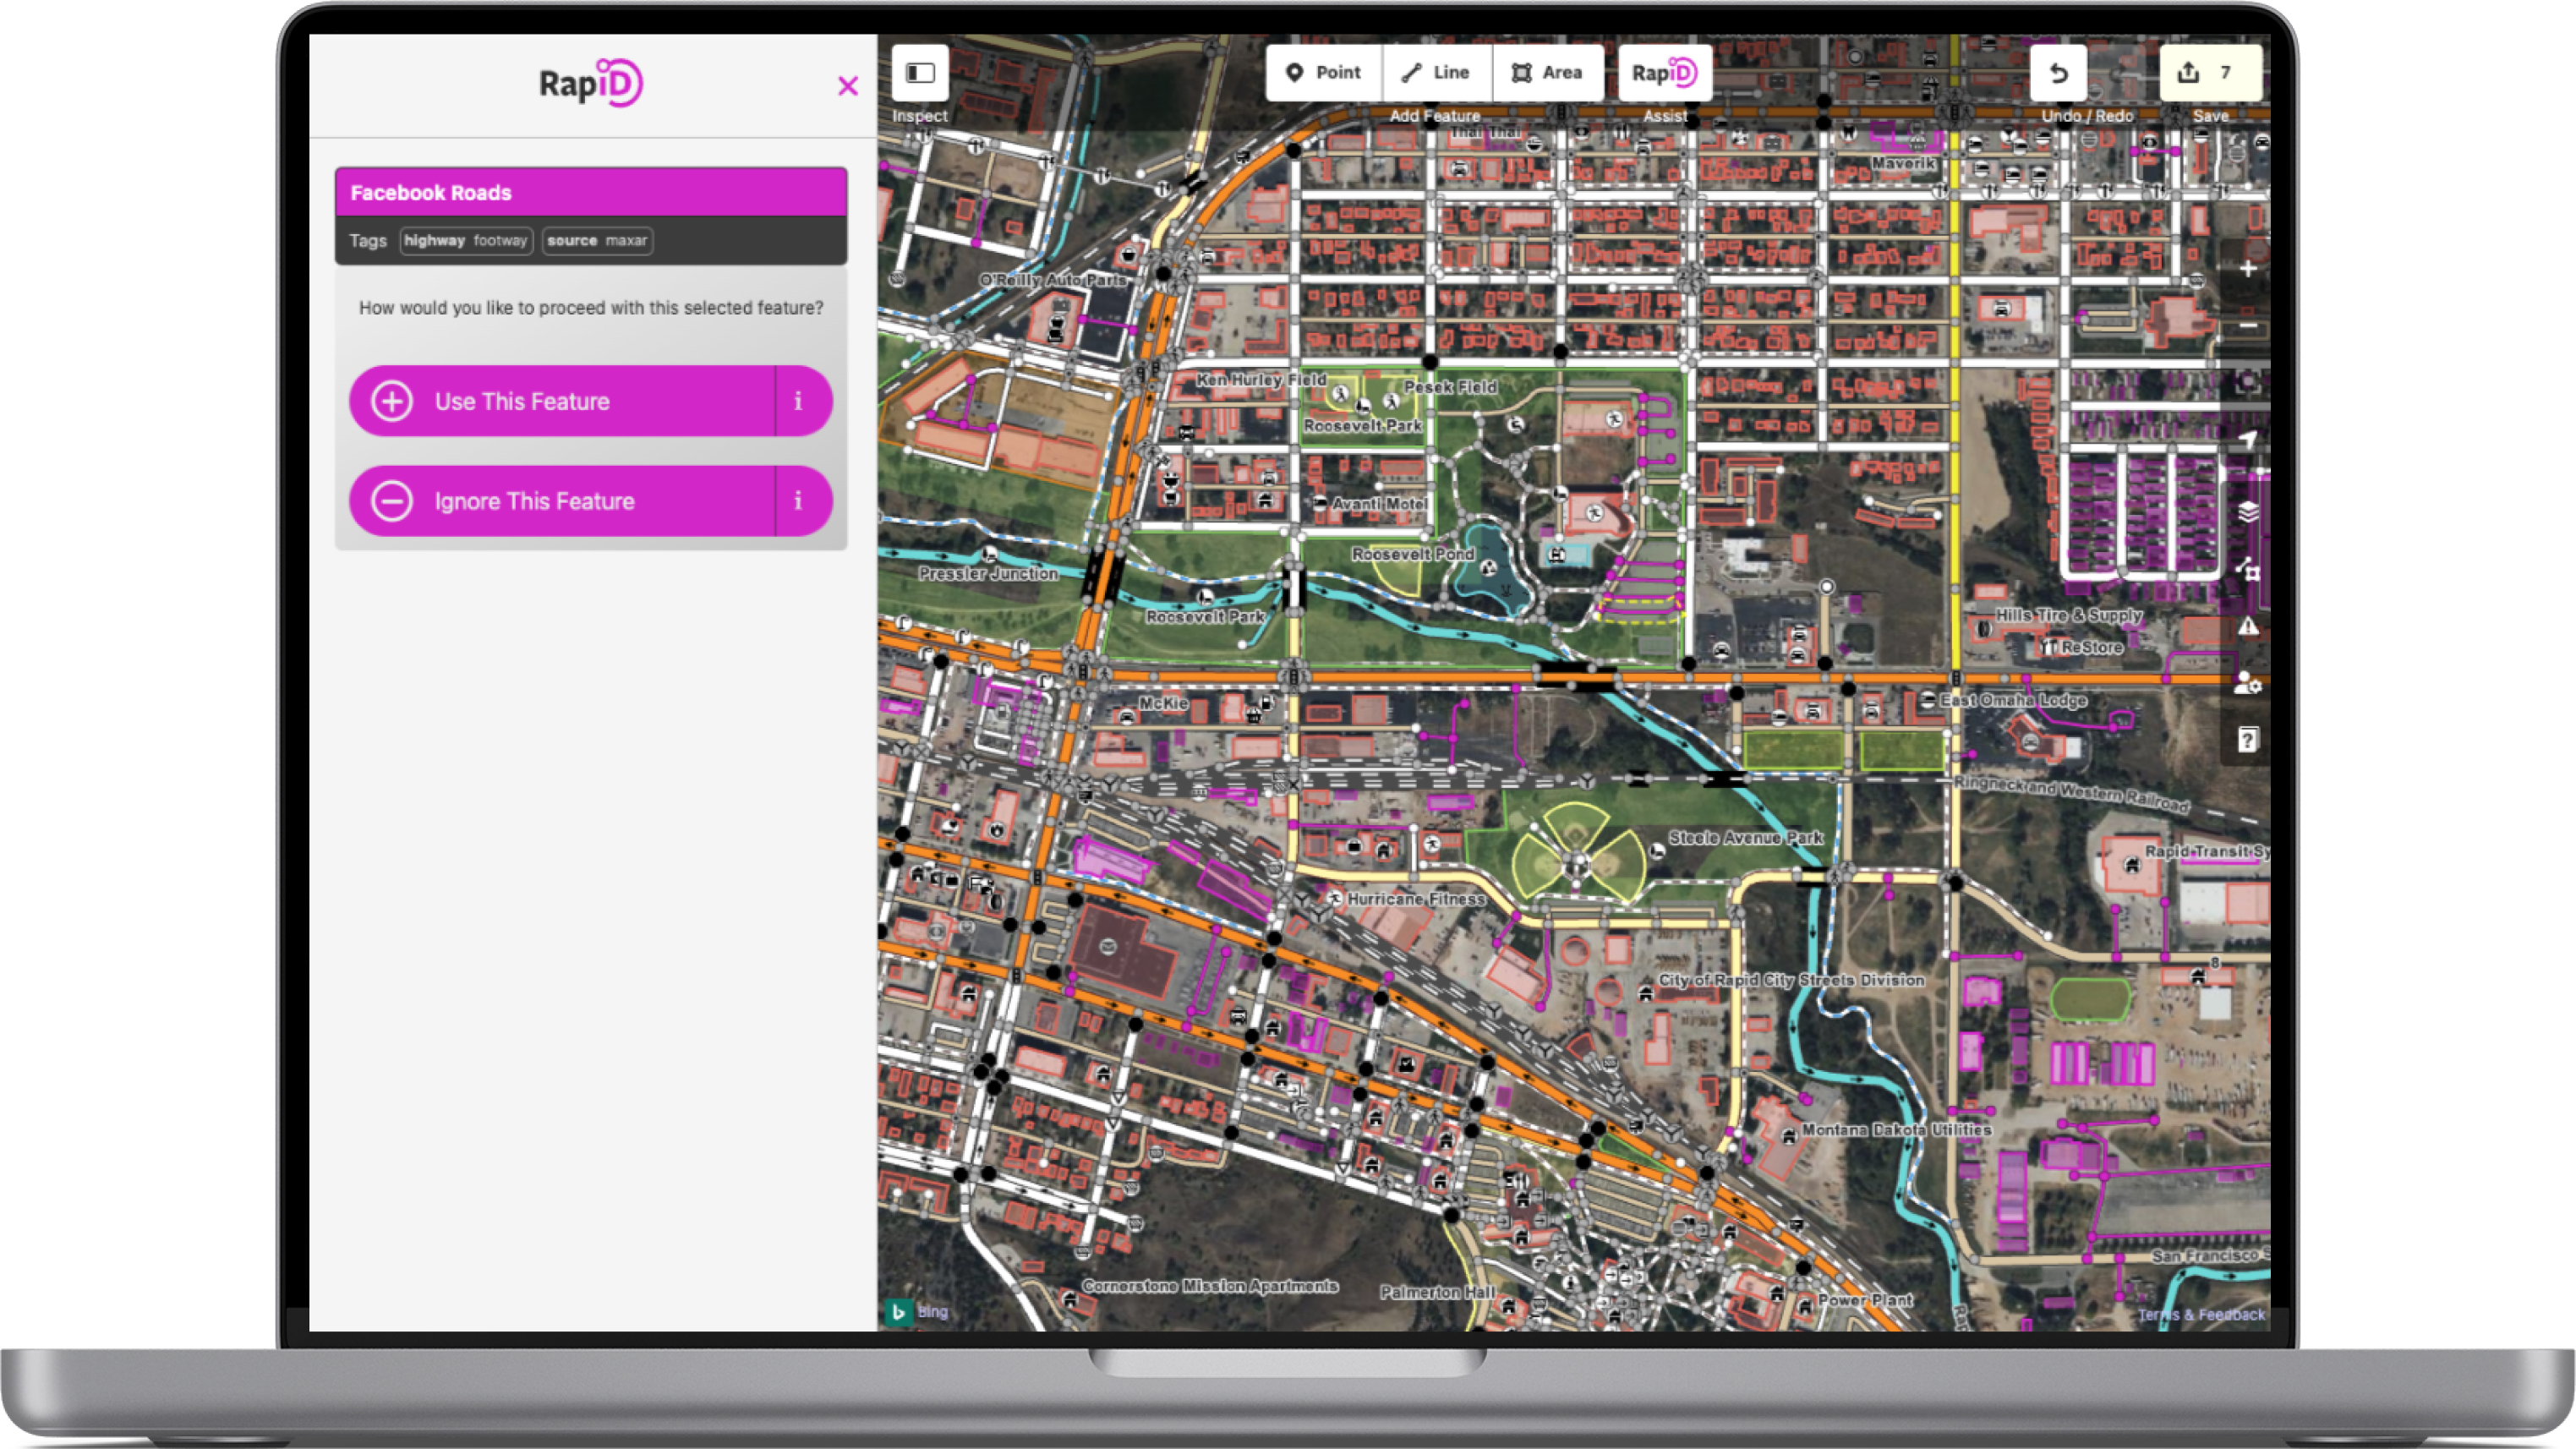The width and height of the screenshot is (2576, 1449).
Task: Select the Steele Avenue Park label
Action: coord(1746,838)
